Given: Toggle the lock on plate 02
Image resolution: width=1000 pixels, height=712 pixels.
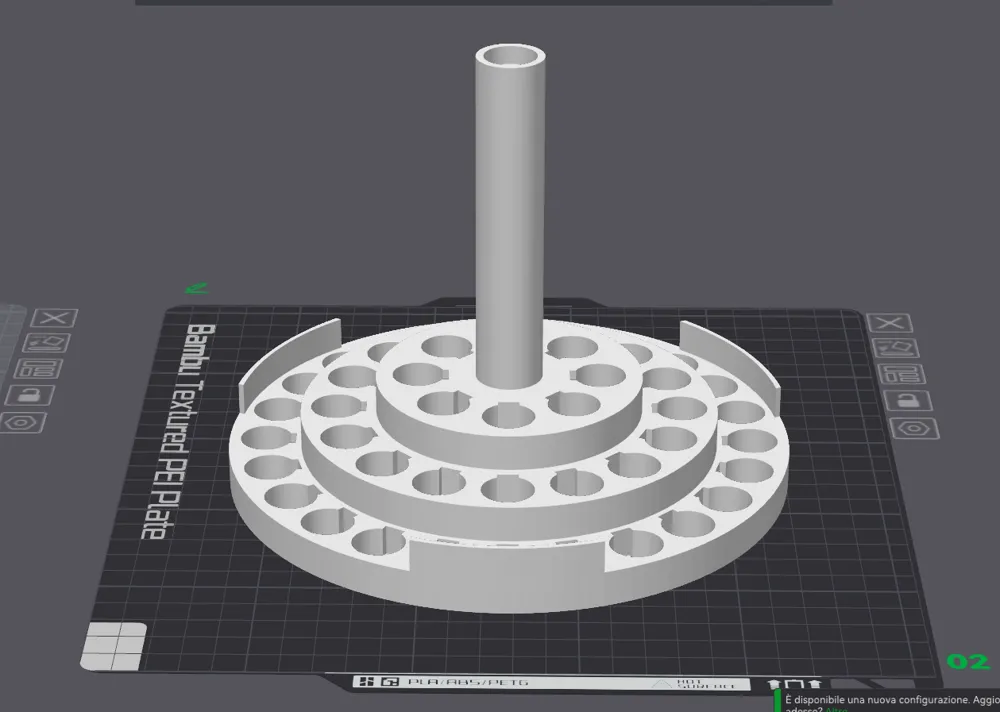Looking at the screenshot, I should pyautogui.click(x=908, y=401).
